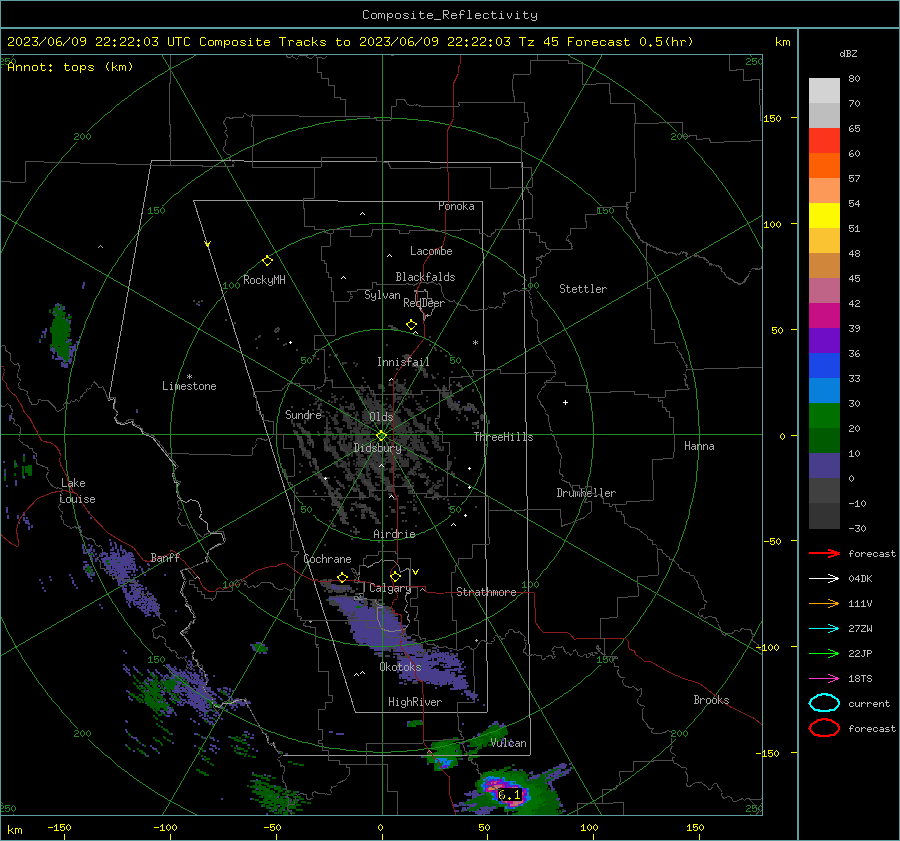Viewport: 900px width, 841px height.
Task: Click the Composite Tracks timestamp header line
Action: tap(350, 42)
